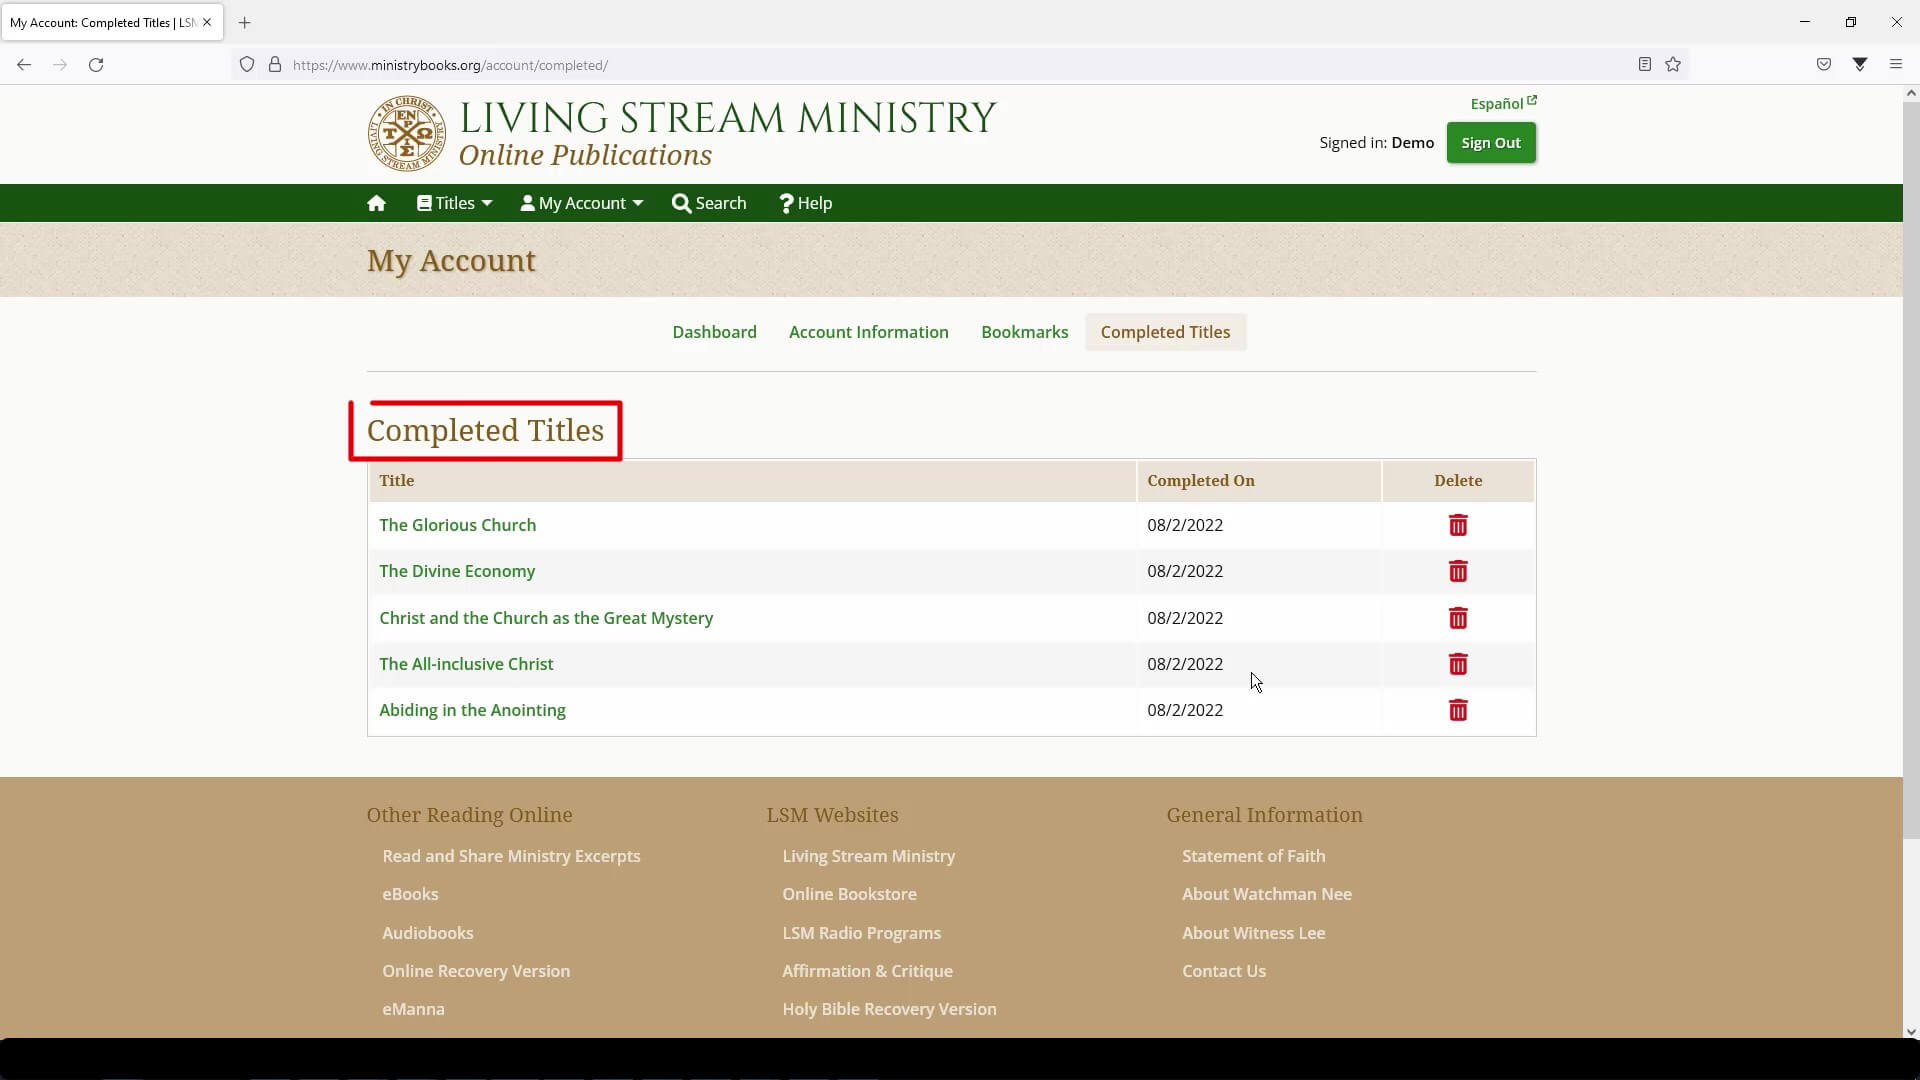
Task: Expand the Titles dropdown menu
Action: pos(454,203)
